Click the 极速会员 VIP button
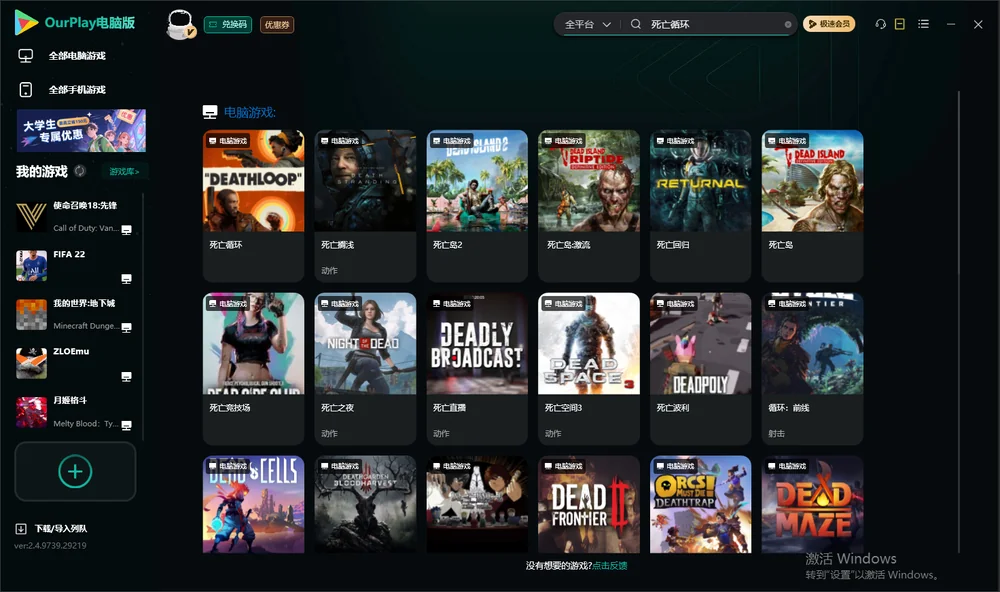Image resolution: width=1000 pixels, height=592 pixels. point(829,24)
